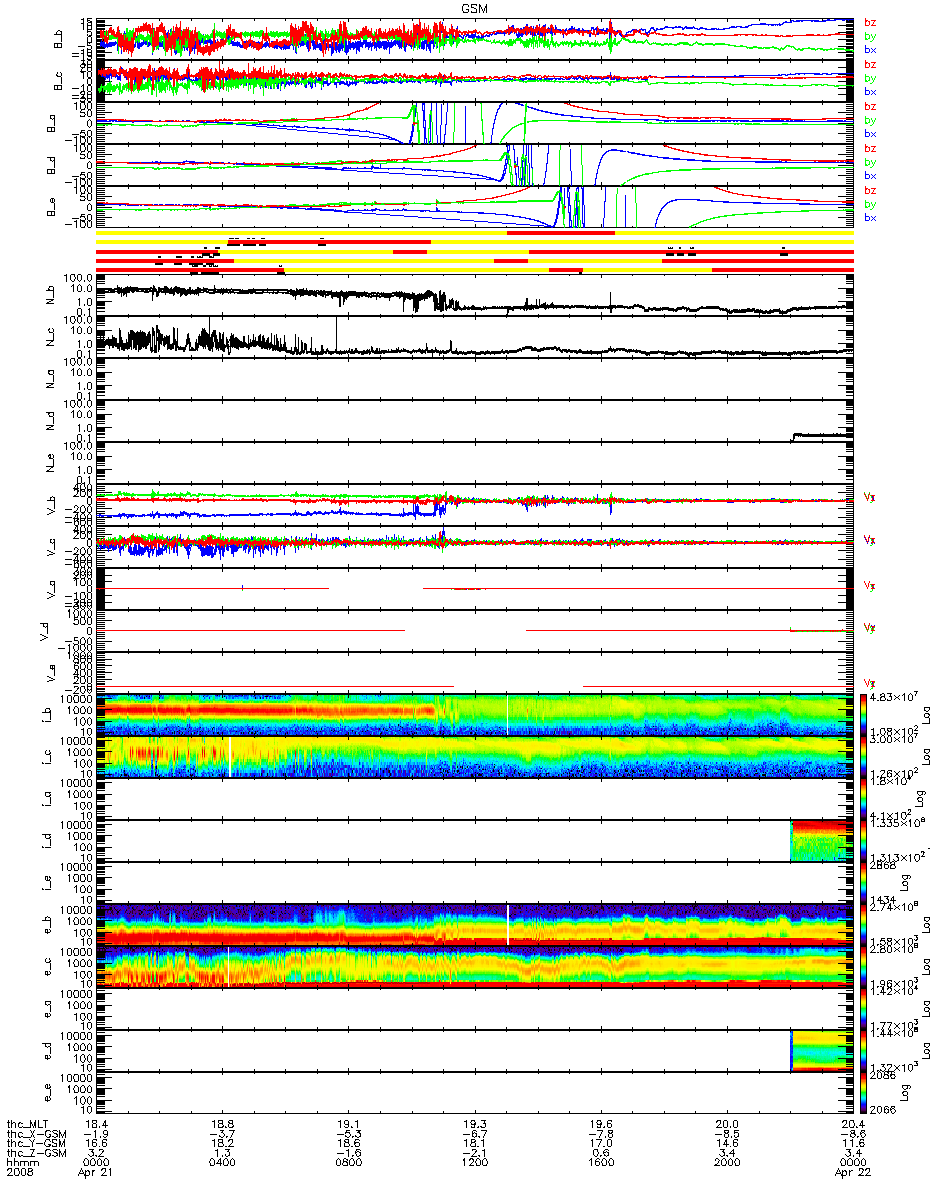Click the bx legend label of B_b panel
The width and height of the screenshot is (930, 1200).
pos(870,49)
